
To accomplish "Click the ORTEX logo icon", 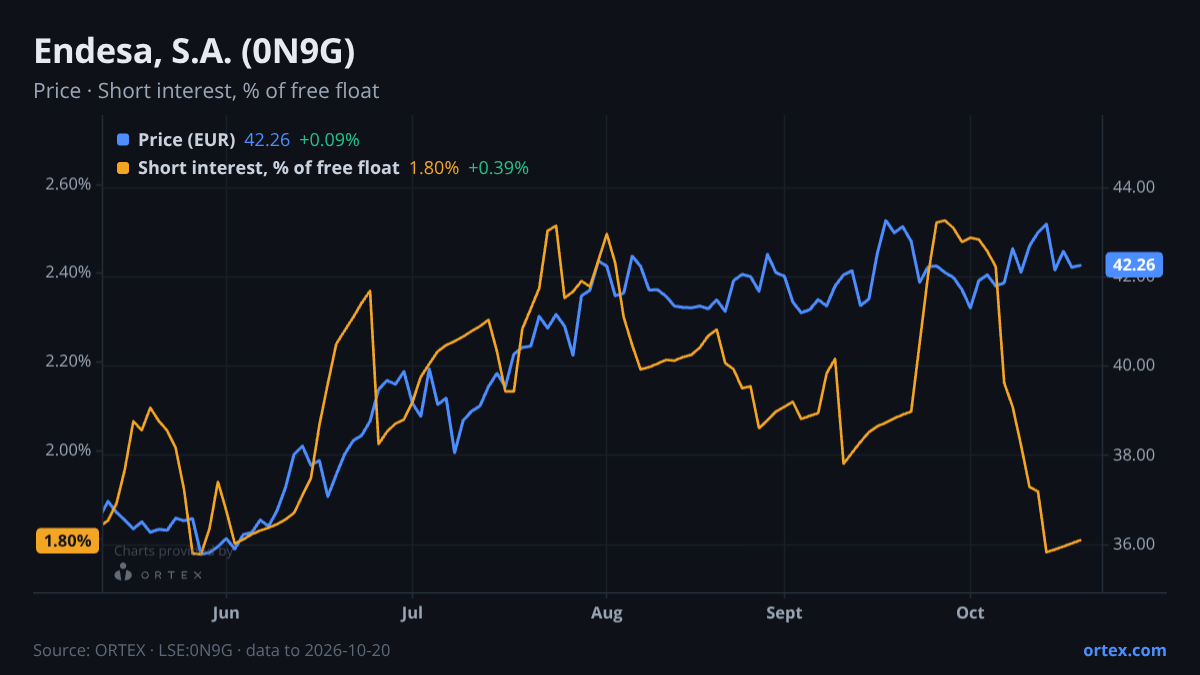I will coord(123,573).
